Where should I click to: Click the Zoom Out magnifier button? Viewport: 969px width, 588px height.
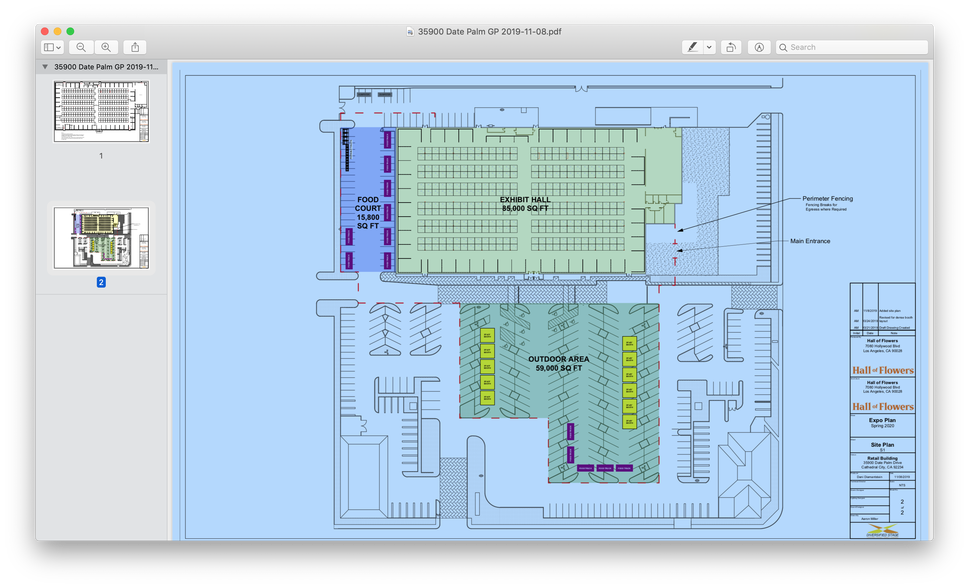80,47
